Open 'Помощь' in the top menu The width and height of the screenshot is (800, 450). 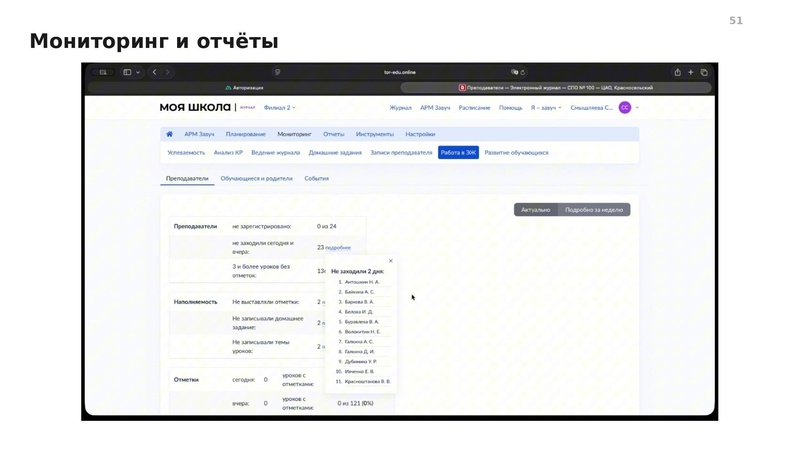[x=511, y=108]
